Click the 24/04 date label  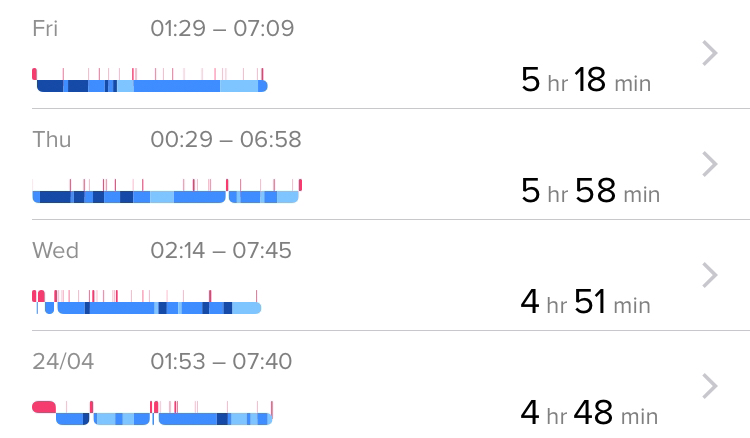[x=63, y=361]
